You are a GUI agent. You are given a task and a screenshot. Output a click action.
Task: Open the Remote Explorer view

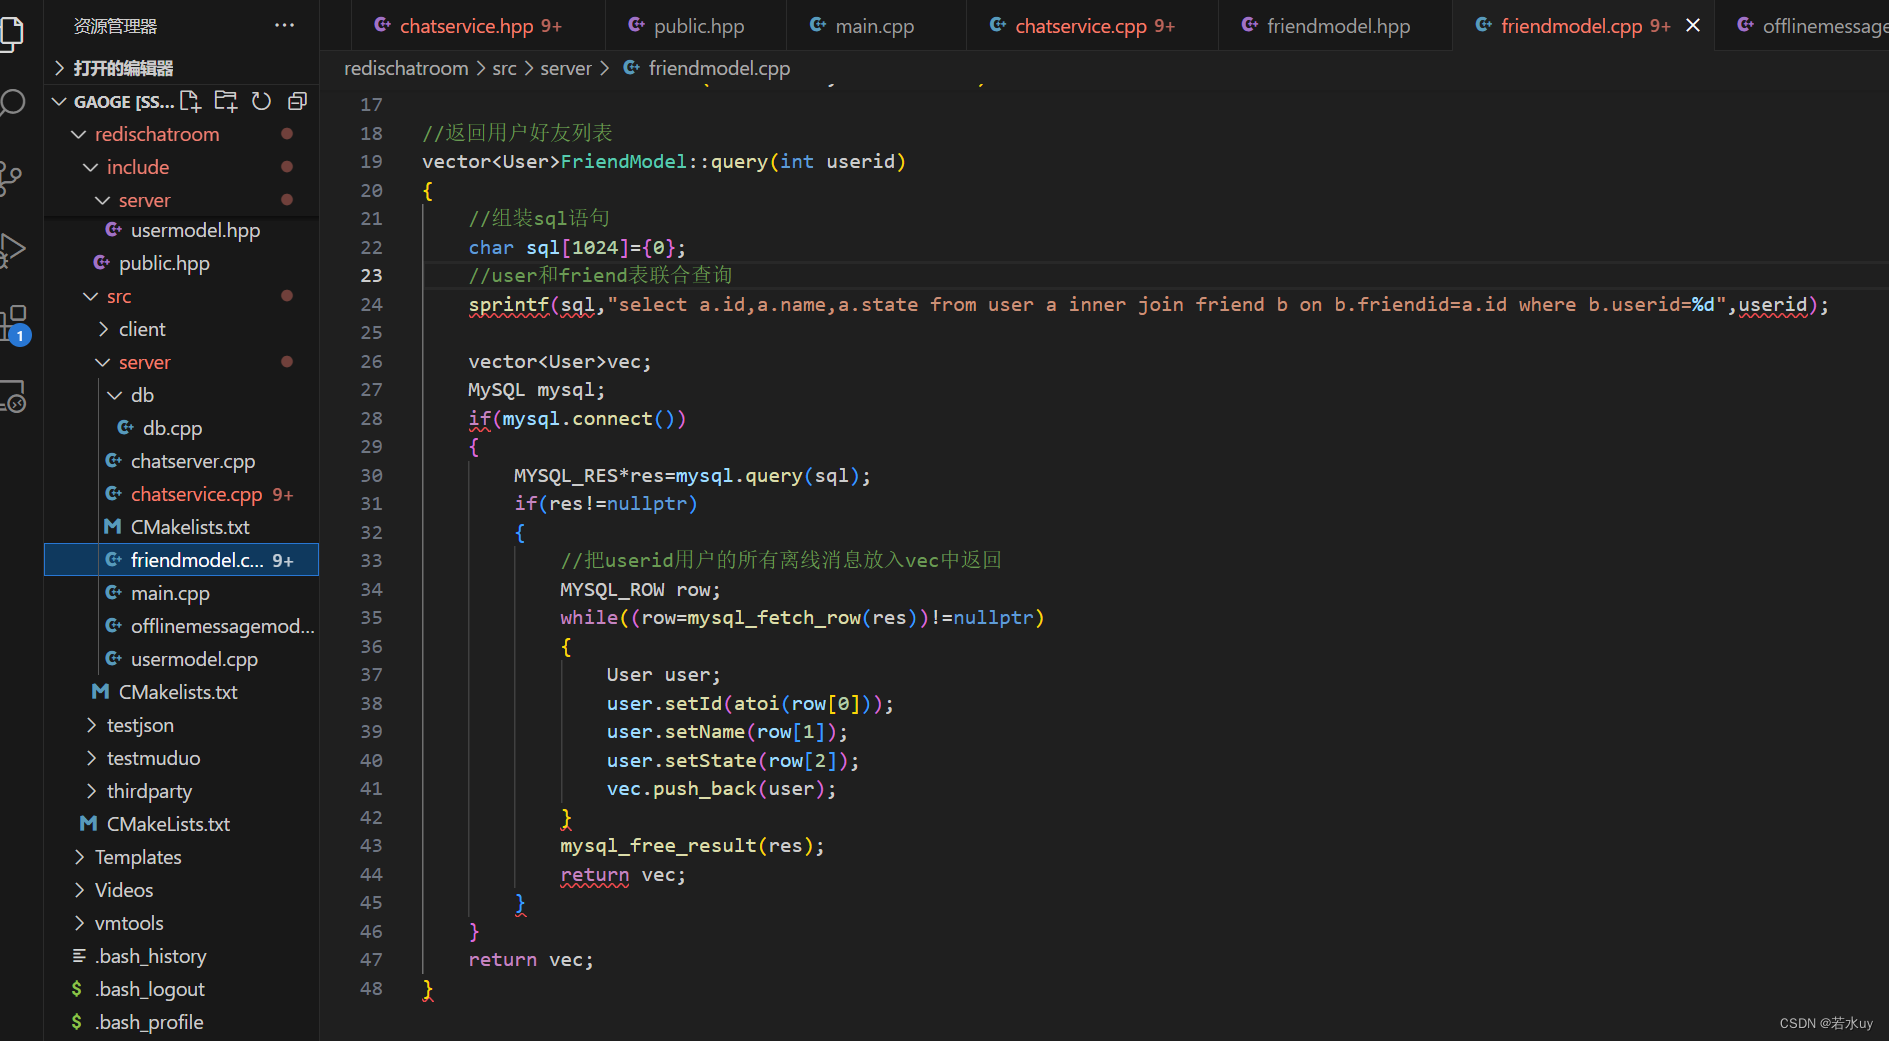(14, 397)
